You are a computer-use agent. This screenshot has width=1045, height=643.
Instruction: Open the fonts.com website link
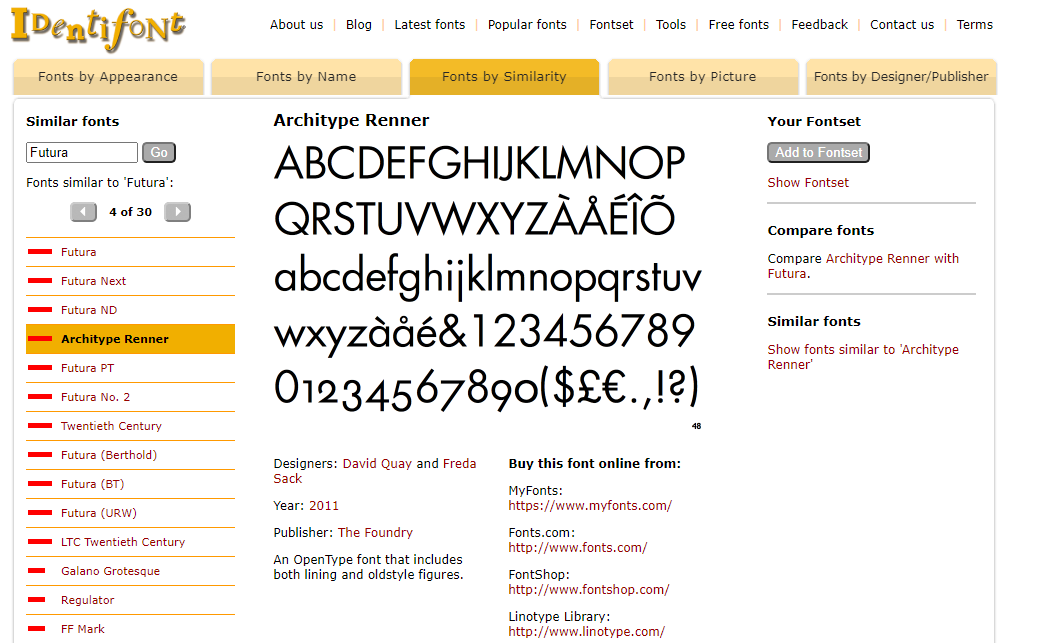(578, 548)
